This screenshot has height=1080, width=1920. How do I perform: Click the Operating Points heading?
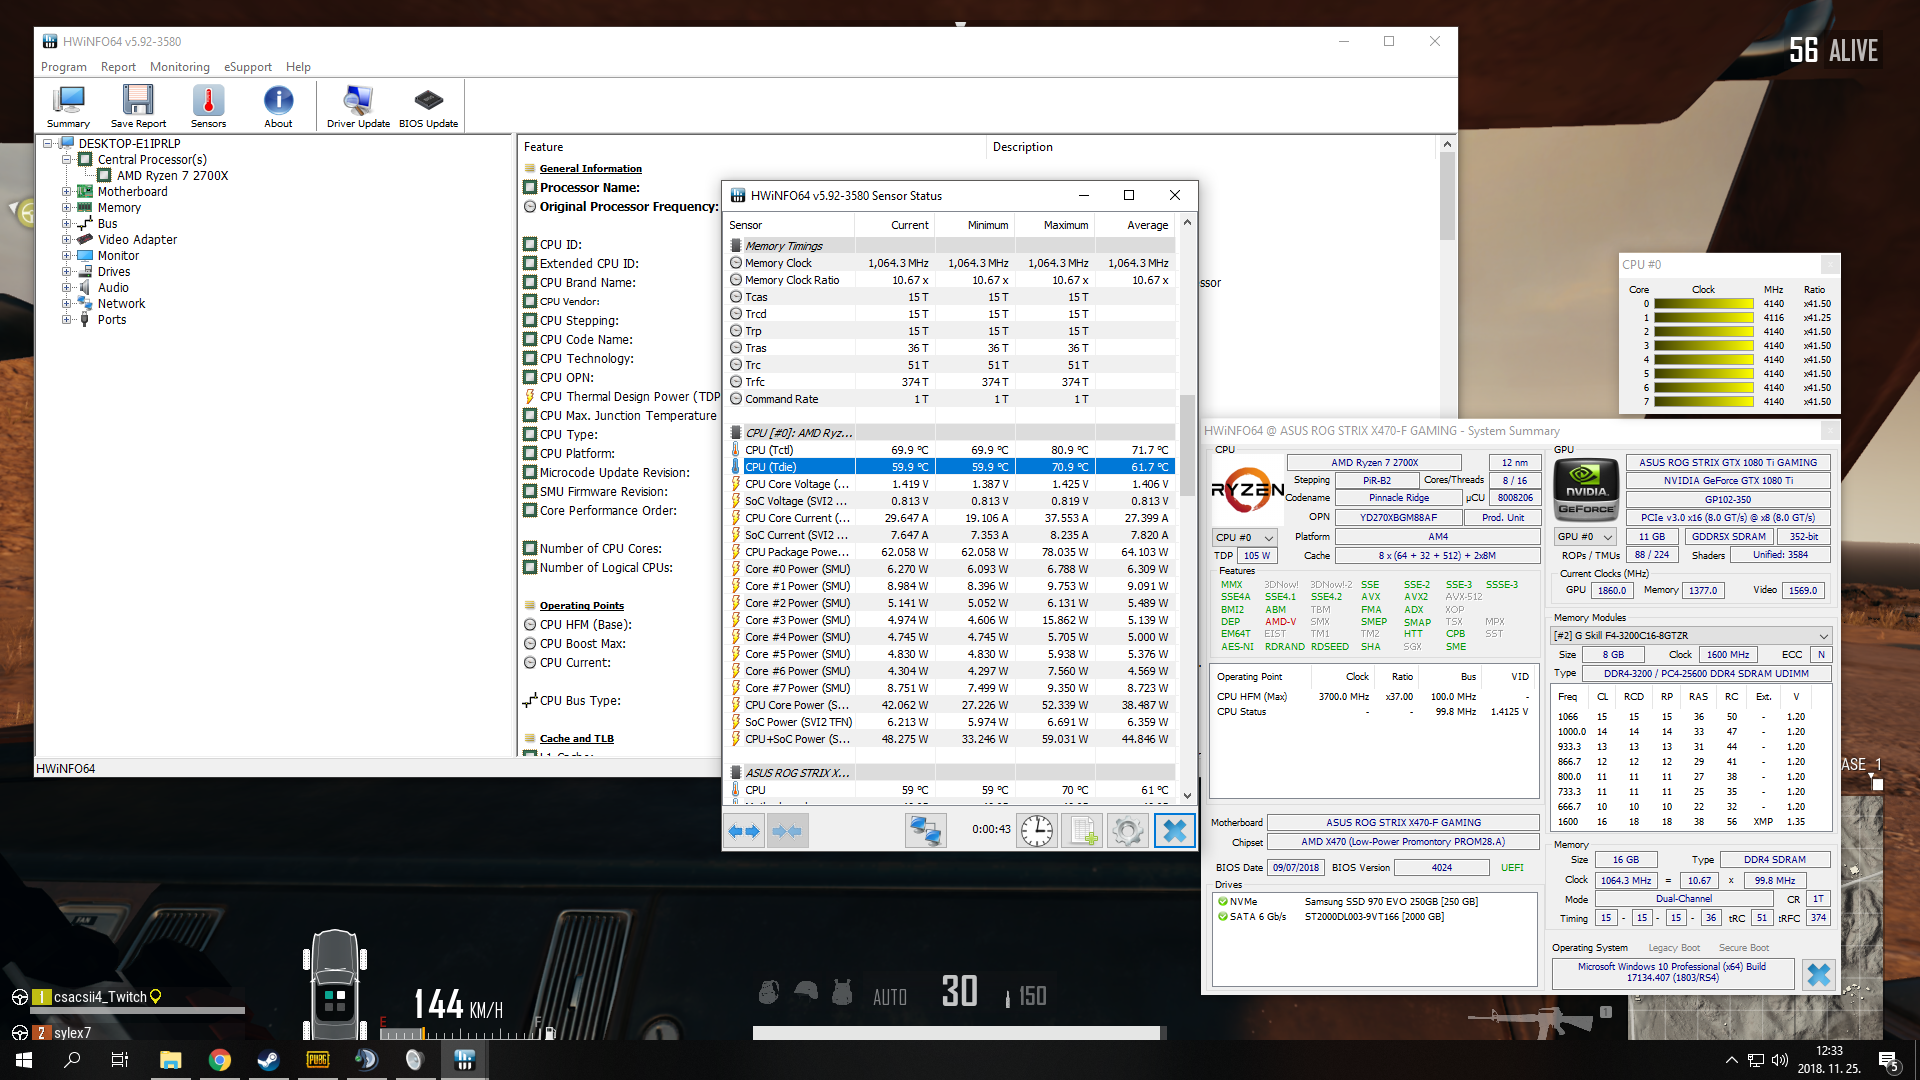(x=582, y=605)
